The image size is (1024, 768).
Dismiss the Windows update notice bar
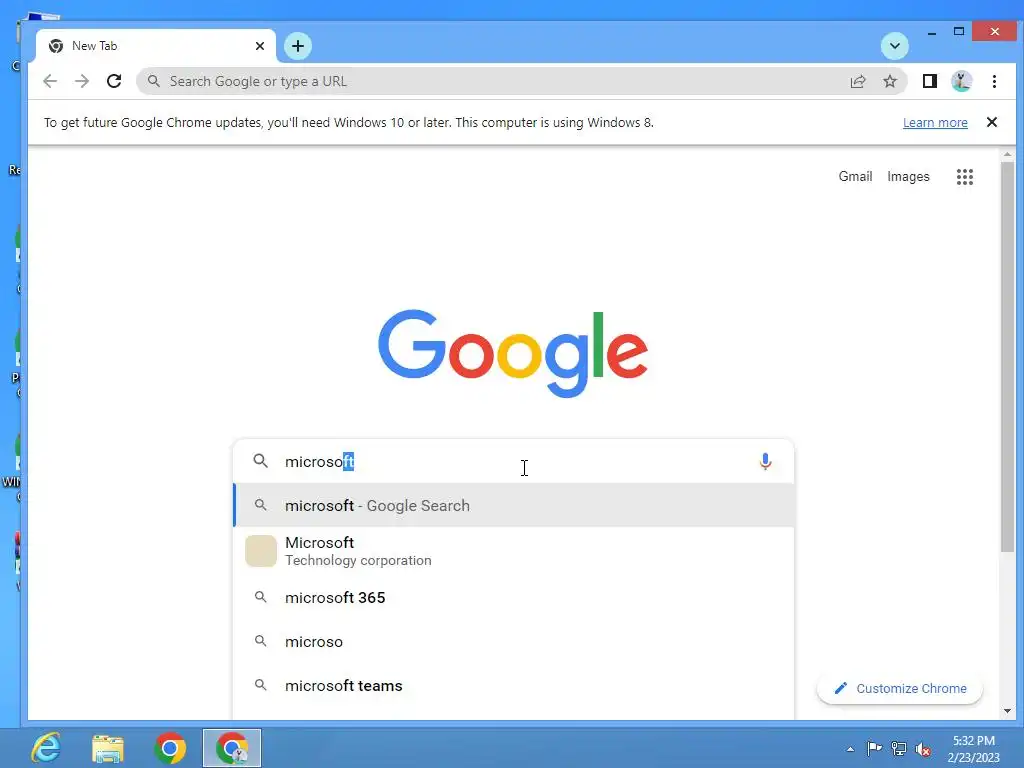991,122
